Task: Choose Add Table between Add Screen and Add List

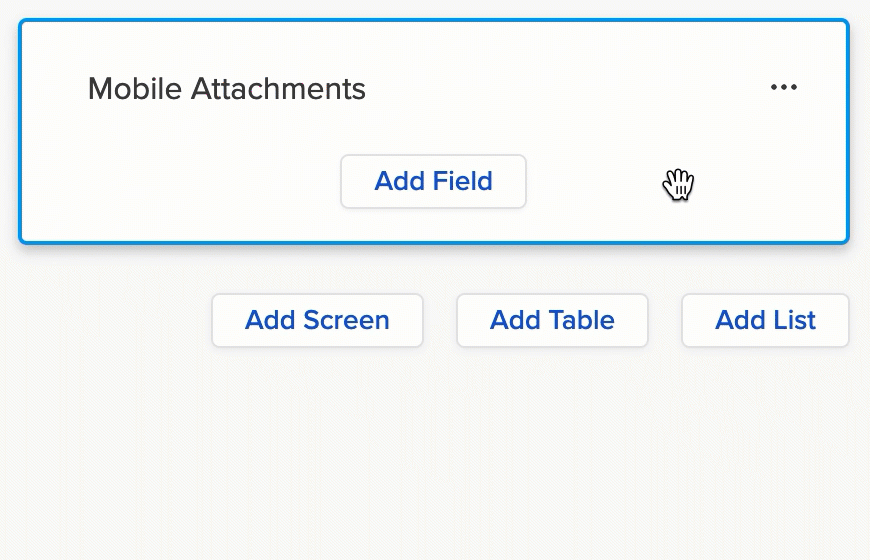Action: [x=552, y=320]
